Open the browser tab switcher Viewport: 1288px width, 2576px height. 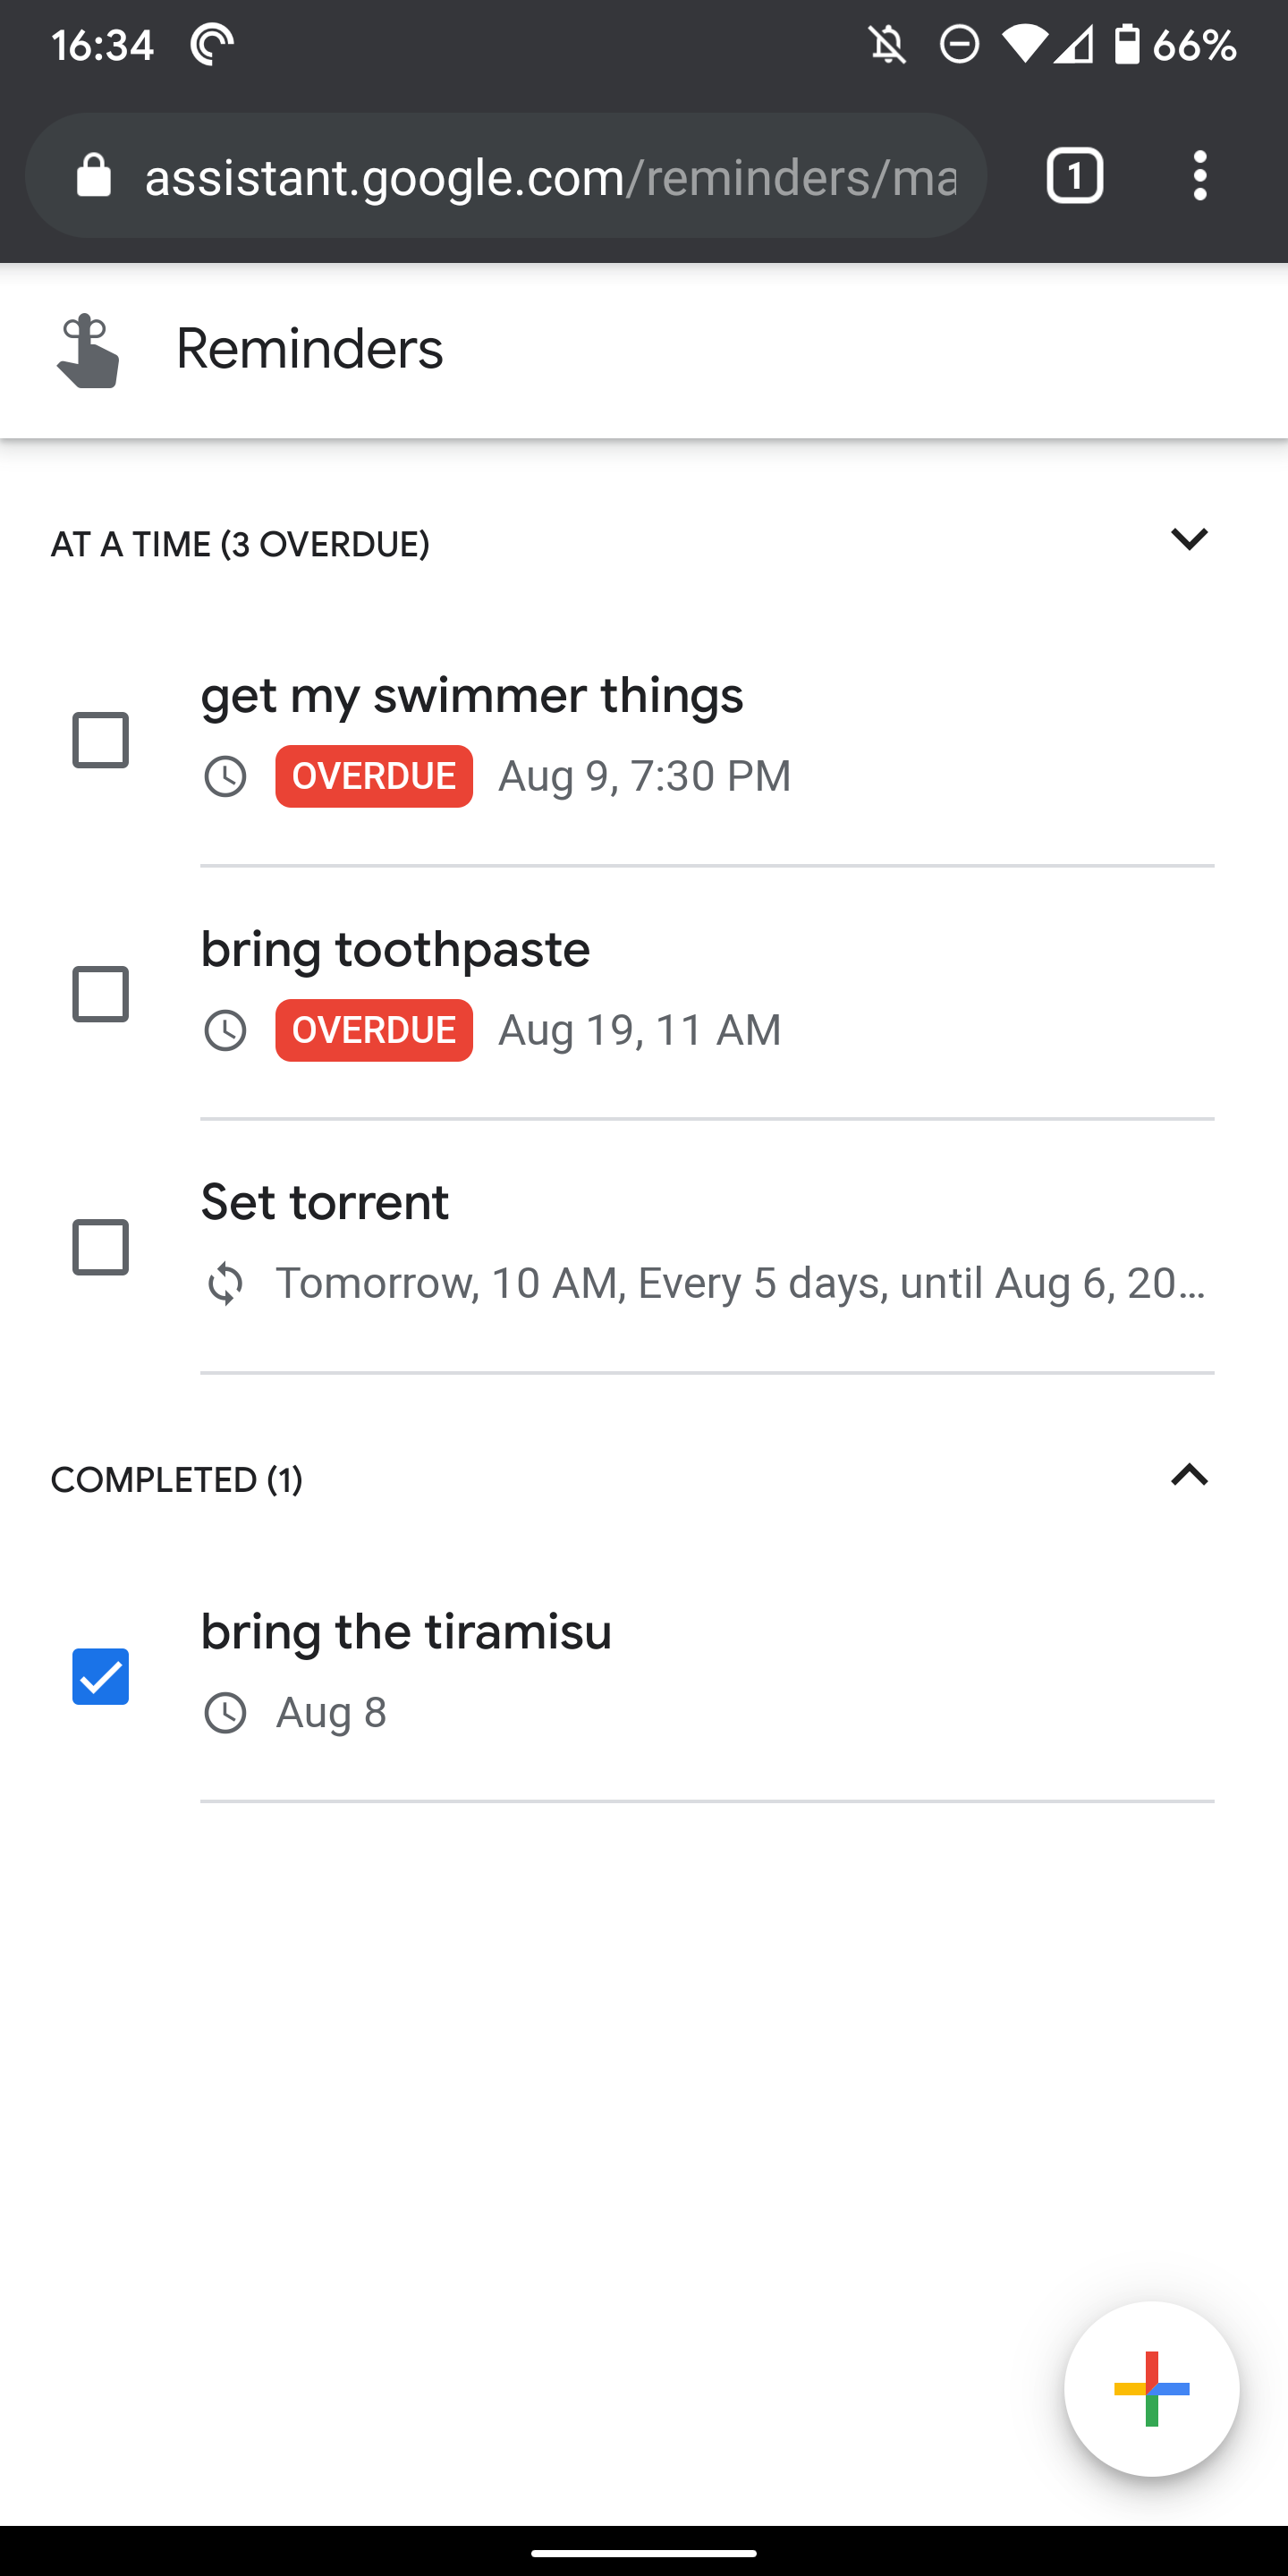coord(1074,176)
